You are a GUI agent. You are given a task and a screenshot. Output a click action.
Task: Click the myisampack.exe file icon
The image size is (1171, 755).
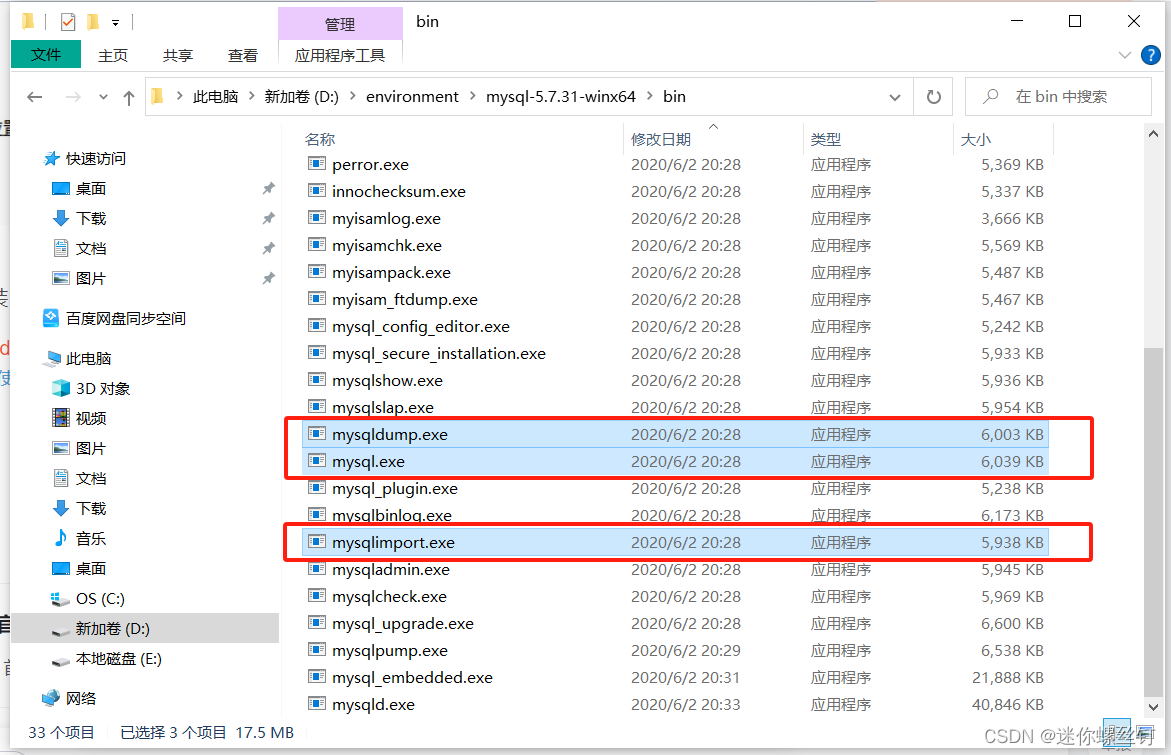pyautogui.click(x=317, y=272)
